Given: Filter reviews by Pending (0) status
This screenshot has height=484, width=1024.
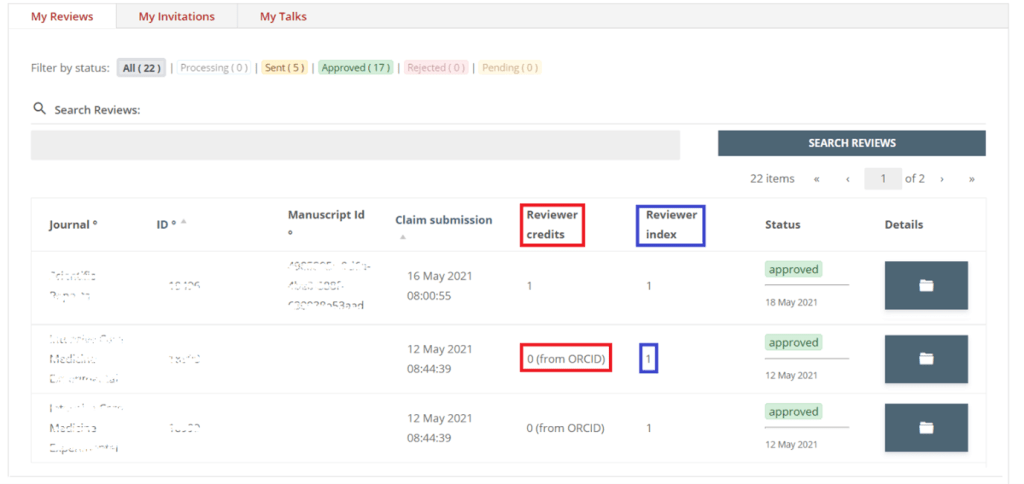Looking at the screenshot, I should [x=509, y=68].
